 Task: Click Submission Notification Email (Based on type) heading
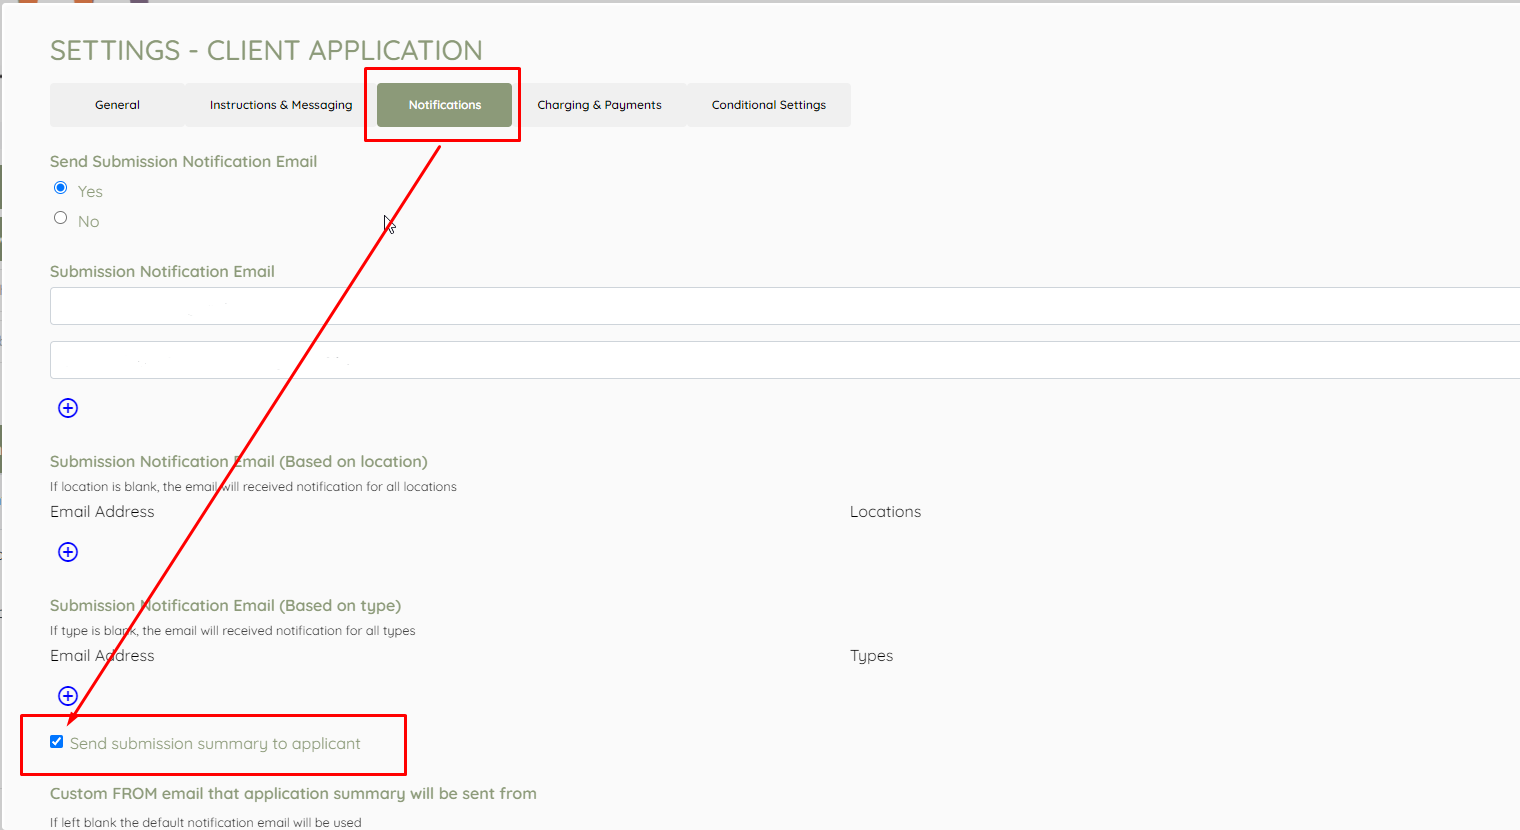[225, 606]
